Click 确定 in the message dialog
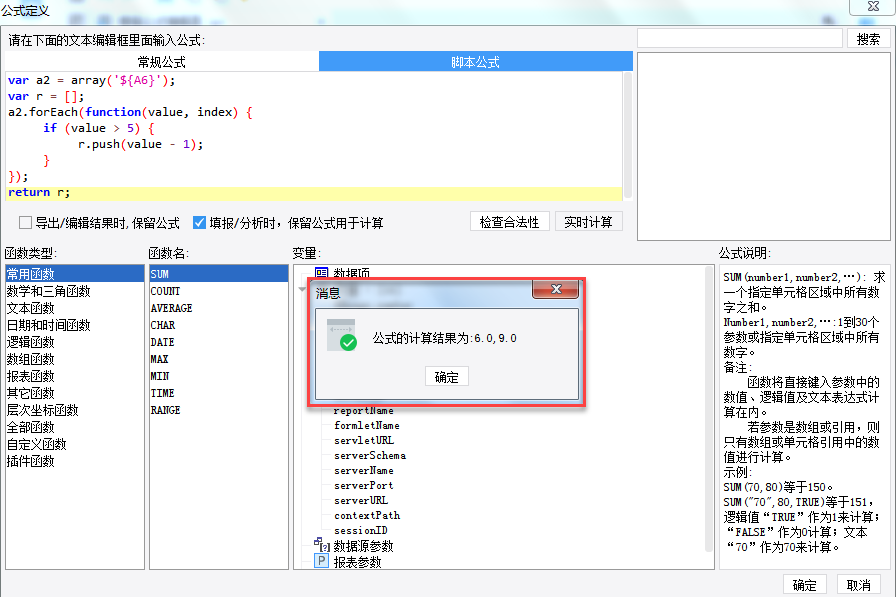Screen dimensions: 896x597 447,377
